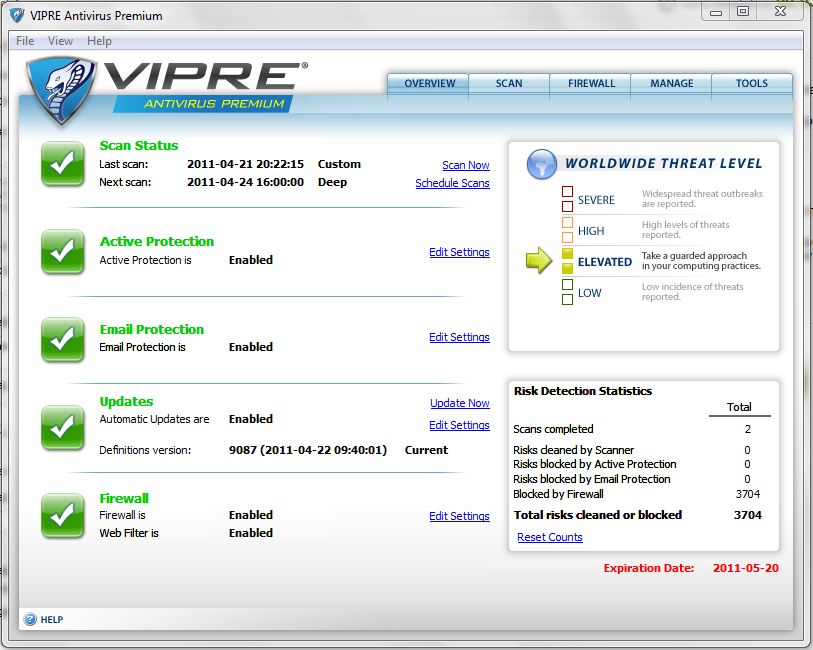Maximize the VIPRE window
813x650 pixels.
[743, 11]
